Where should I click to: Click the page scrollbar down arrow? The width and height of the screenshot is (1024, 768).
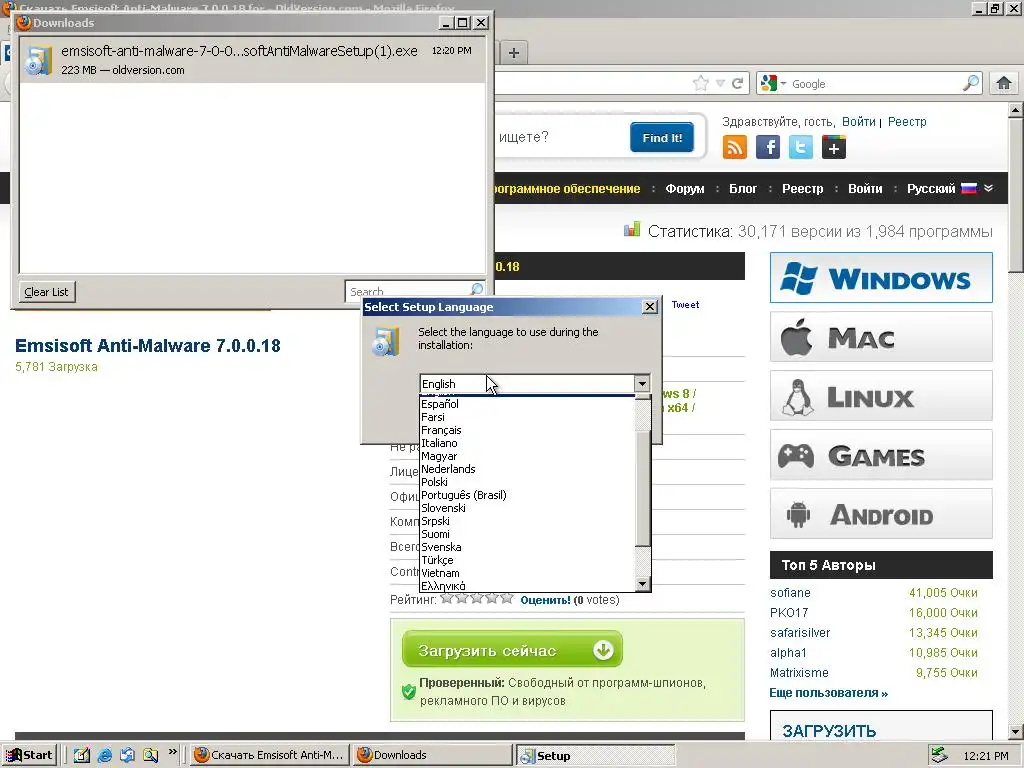pyautogui.click(x=1016, y=731)
